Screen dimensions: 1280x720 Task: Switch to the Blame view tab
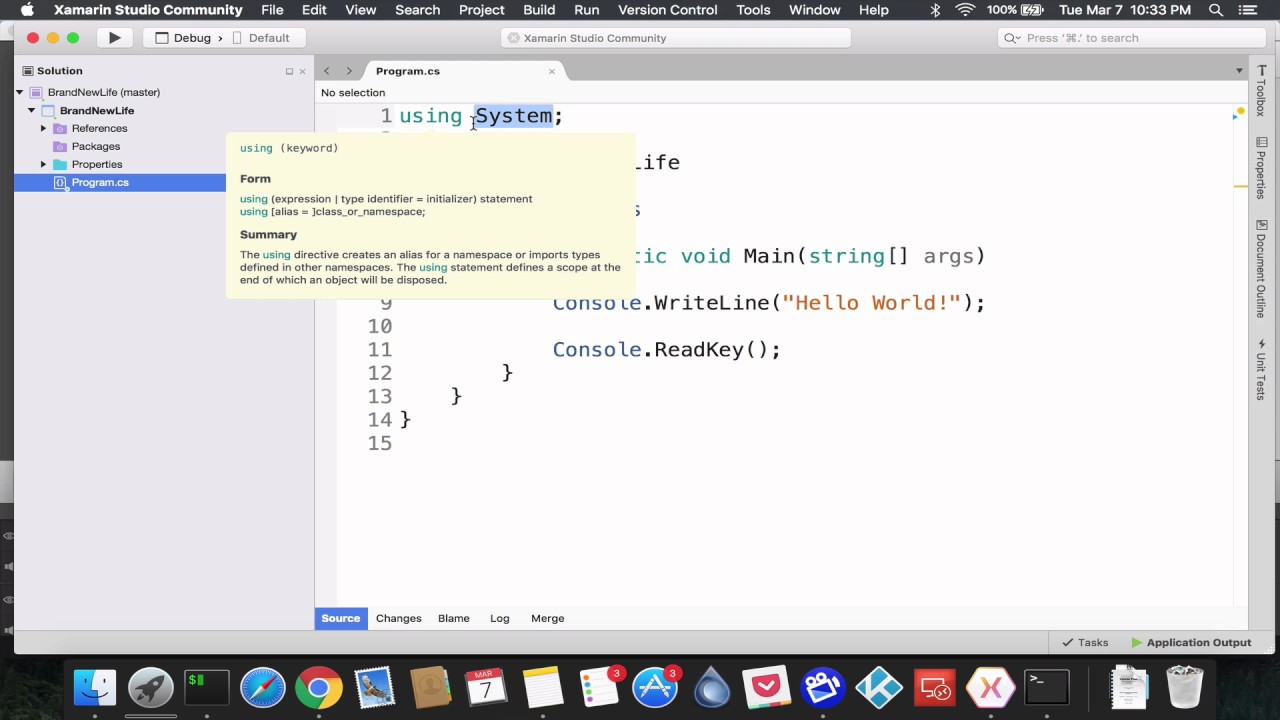point(454,618)
